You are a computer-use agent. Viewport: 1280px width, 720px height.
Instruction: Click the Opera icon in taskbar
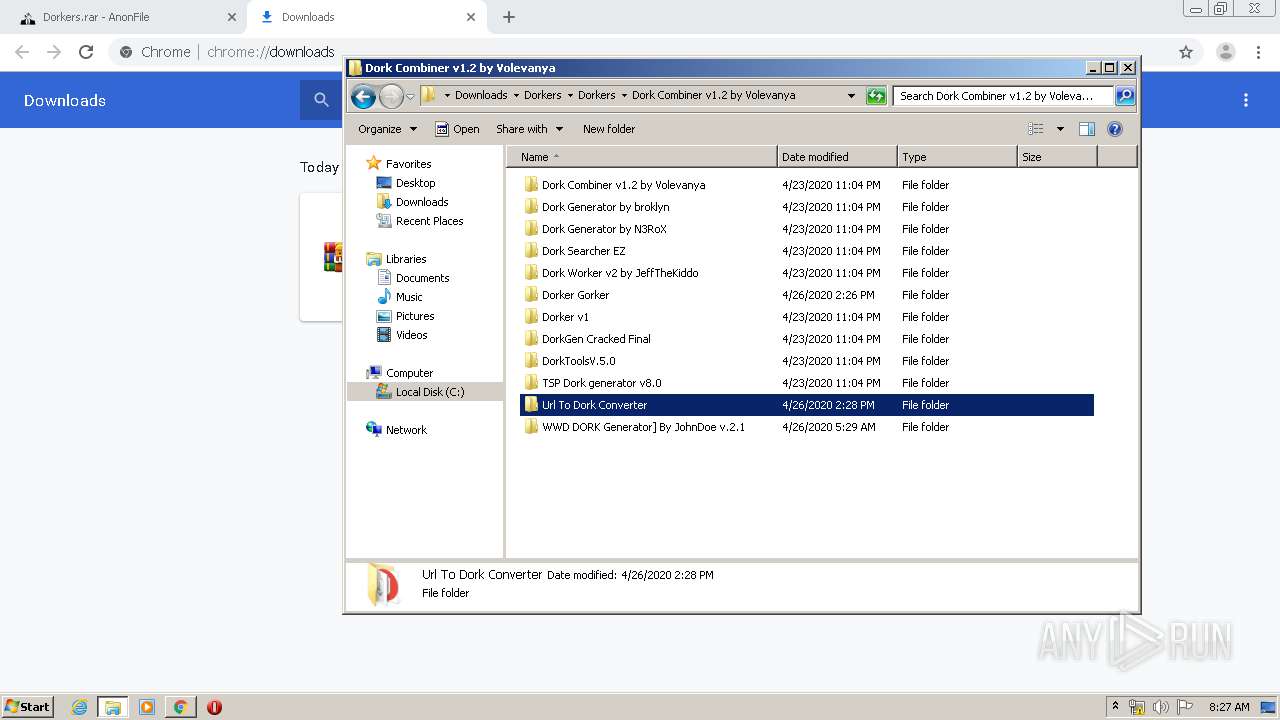click(214, 707)
